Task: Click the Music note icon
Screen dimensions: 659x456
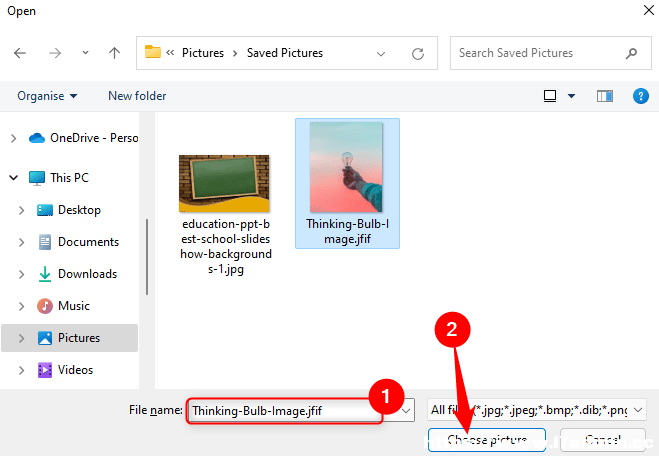Action: pos(45,306)
